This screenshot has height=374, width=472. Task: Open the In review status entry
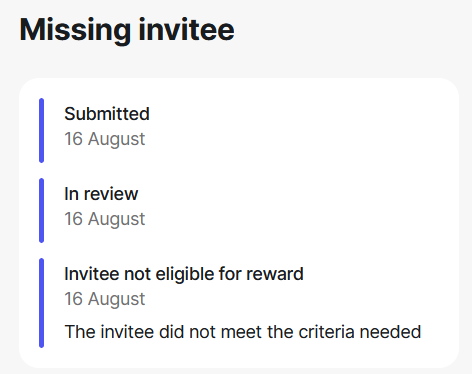coord(101,194)
